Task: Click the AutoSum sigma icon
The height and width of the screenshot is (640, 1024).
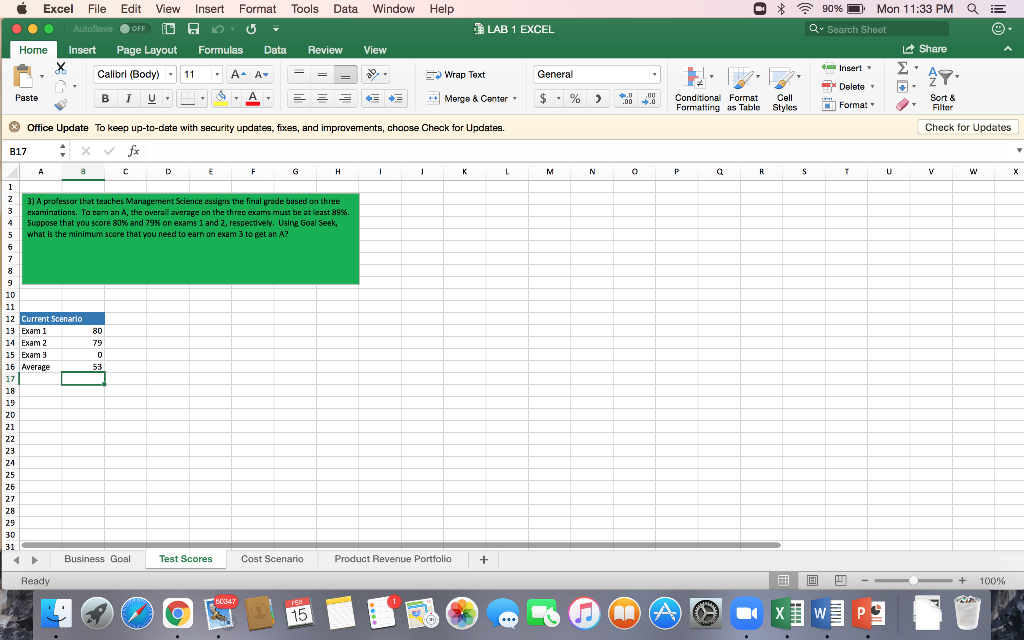Action: (903, 68)
